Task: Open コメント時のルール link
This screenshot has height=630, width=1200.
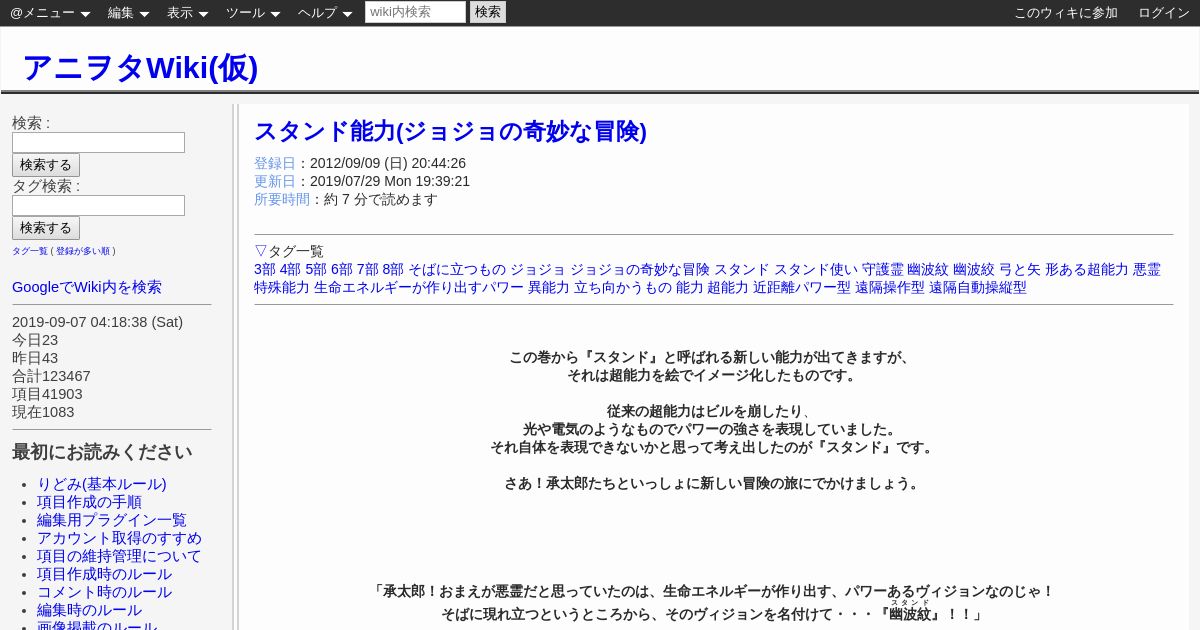Action: tap(104, 592)
